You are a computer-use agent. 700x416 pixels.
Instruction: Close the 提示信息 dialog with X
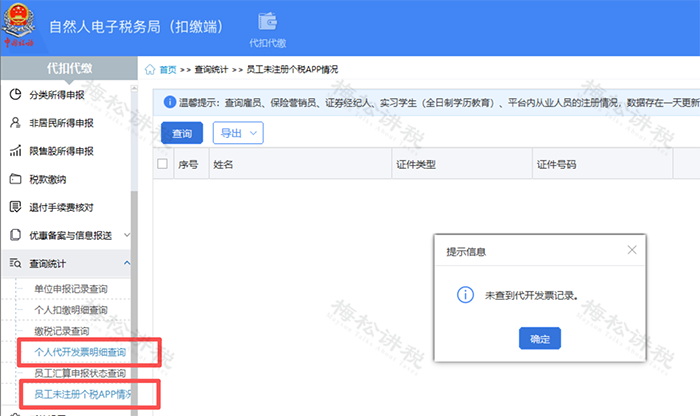tap(630, 250)
